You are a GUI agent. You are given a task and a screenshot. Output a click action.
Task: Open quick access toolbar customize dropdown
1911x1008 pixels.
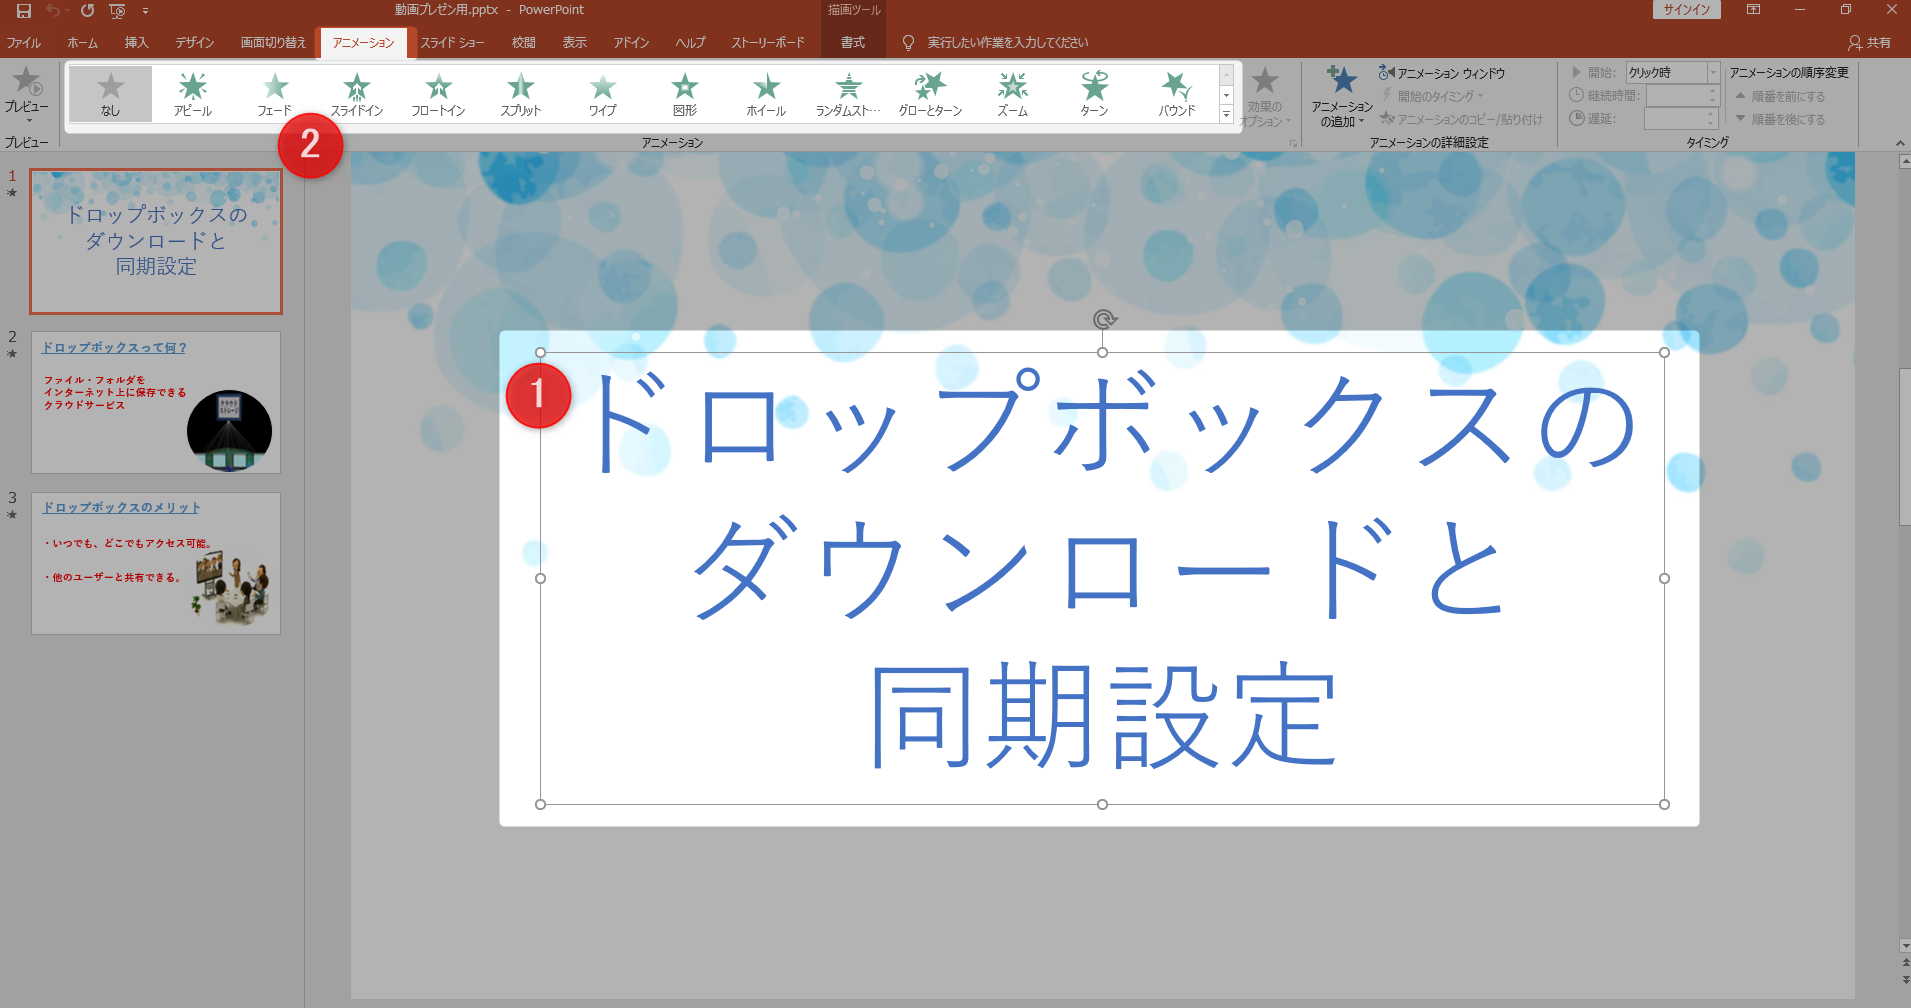(145, 10)
